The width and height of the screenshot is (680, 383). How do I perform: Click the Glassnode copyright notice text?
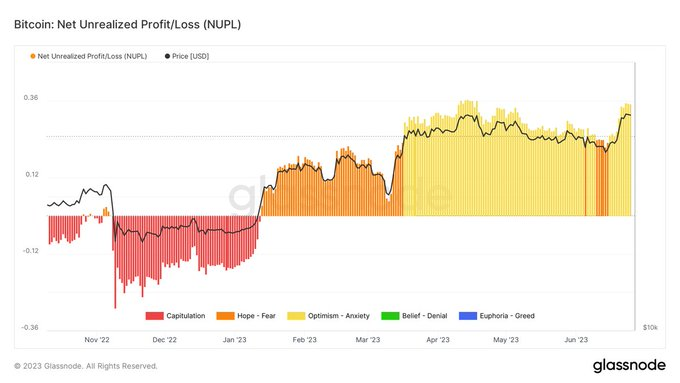[85, 366]
